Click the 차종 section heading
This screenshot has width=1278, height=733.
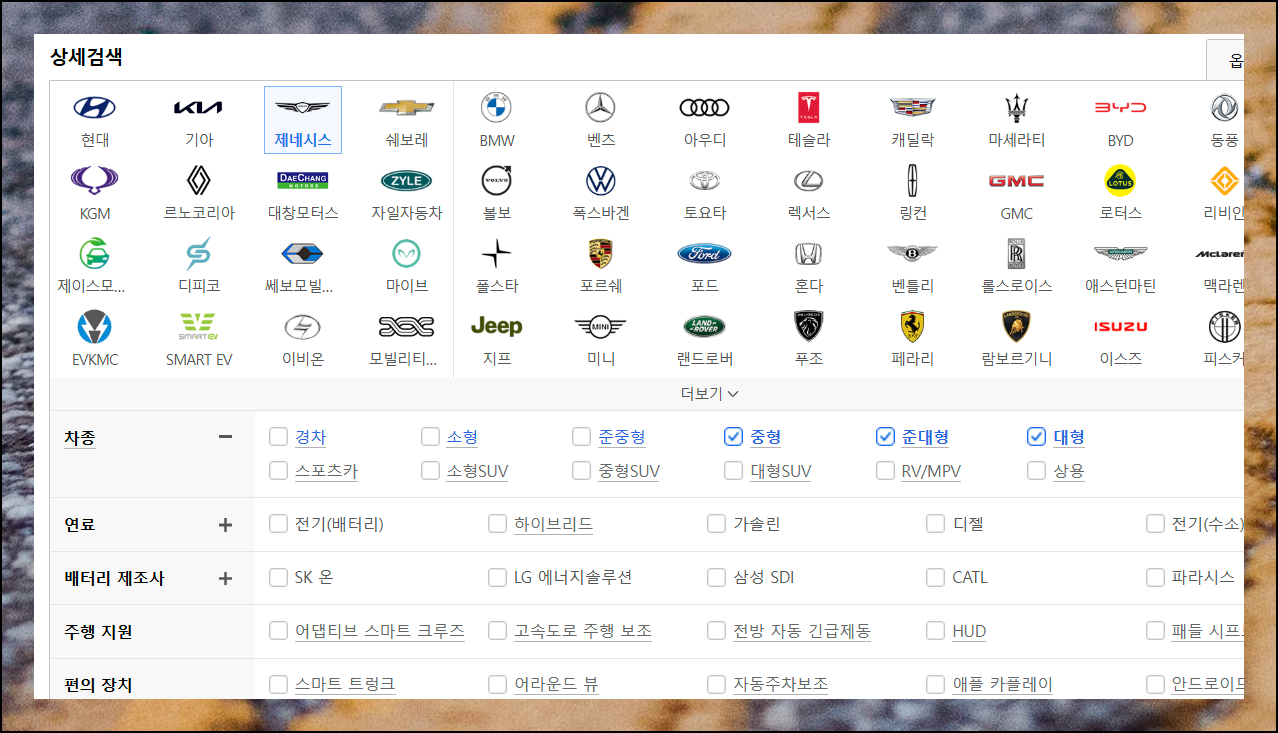[80, 437]
